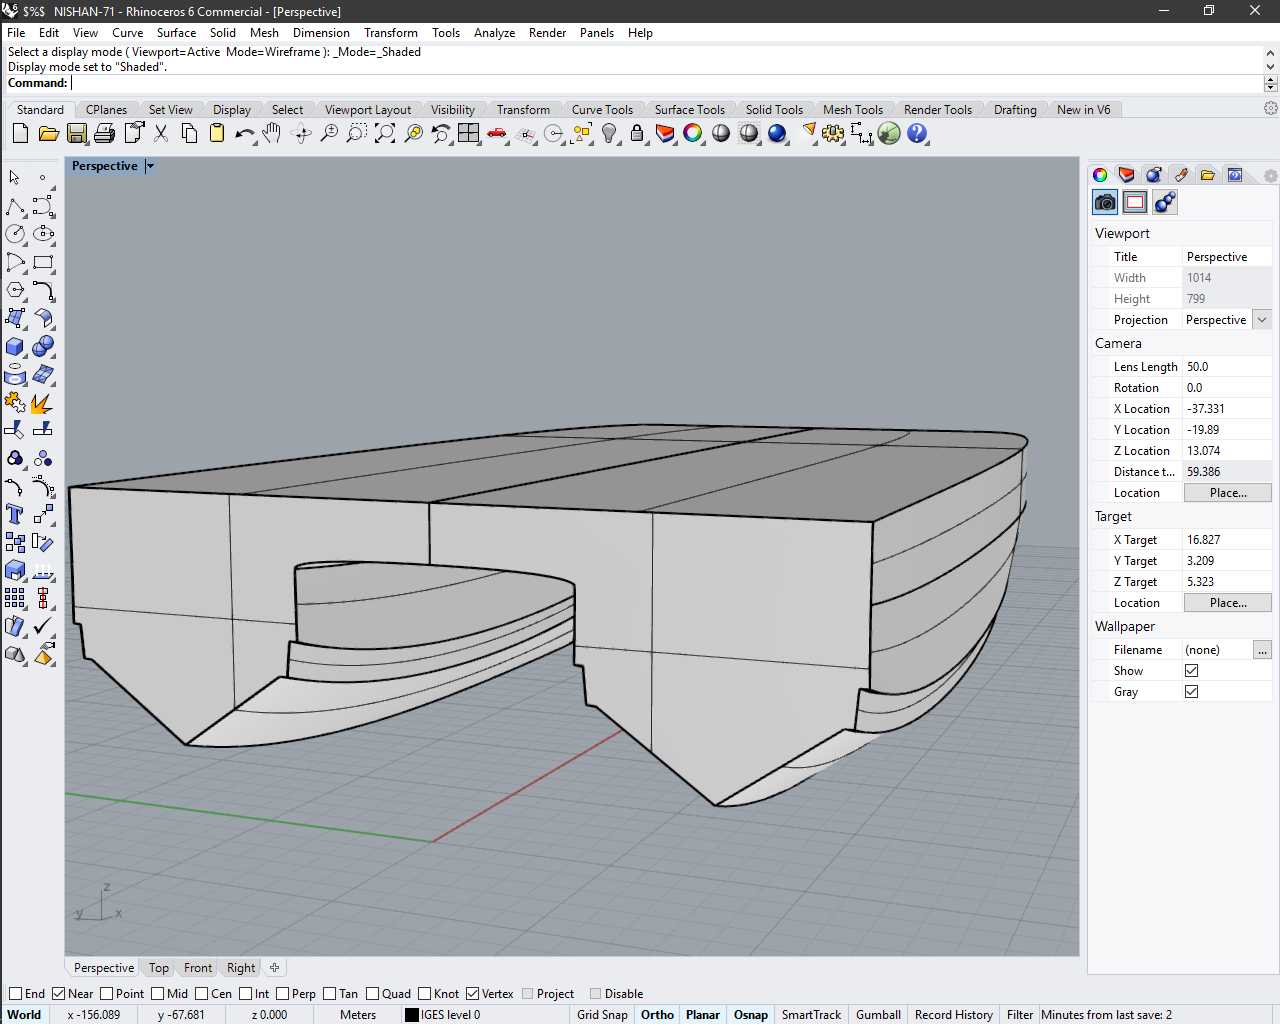Enable the Perp osnap checkbox

[x=283, y=993]
